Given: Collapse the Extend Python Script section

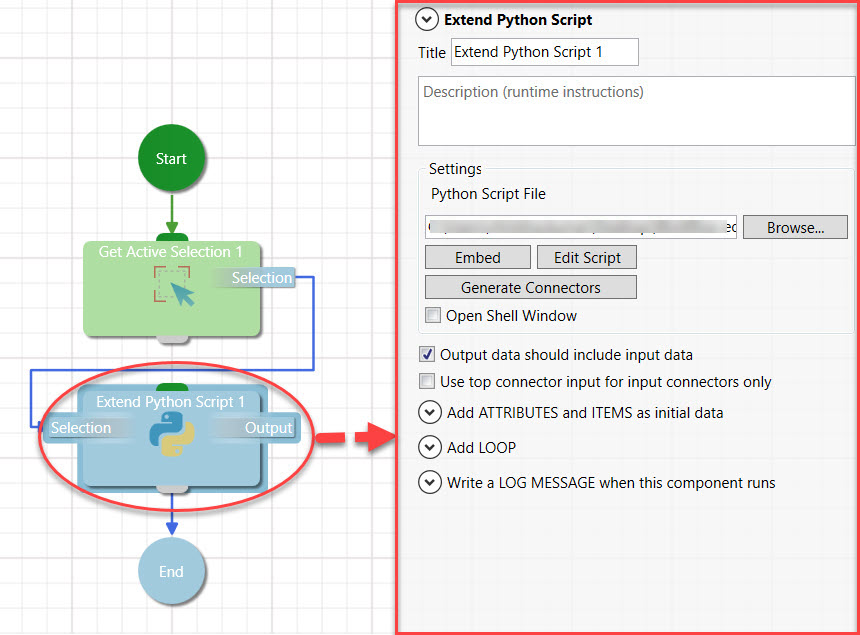Looking at the screenshot, I should (429, 19).
